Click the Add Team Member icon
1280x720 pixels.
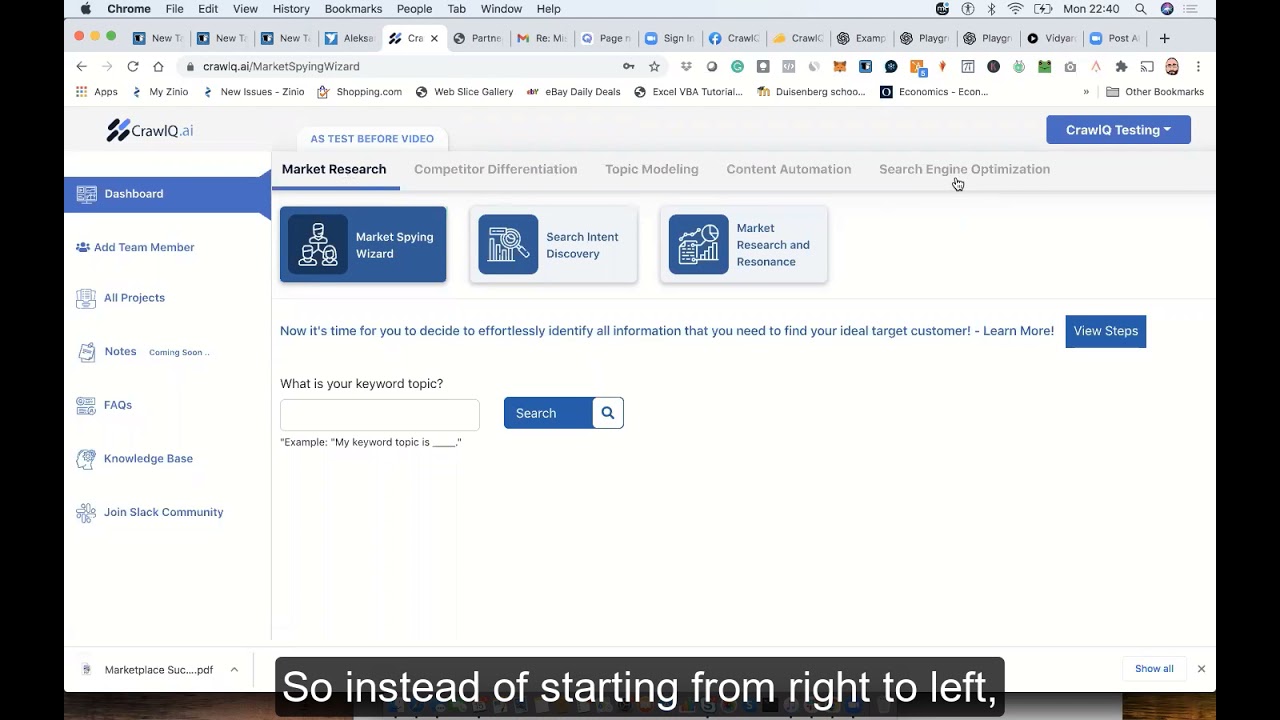click(83, 247)
